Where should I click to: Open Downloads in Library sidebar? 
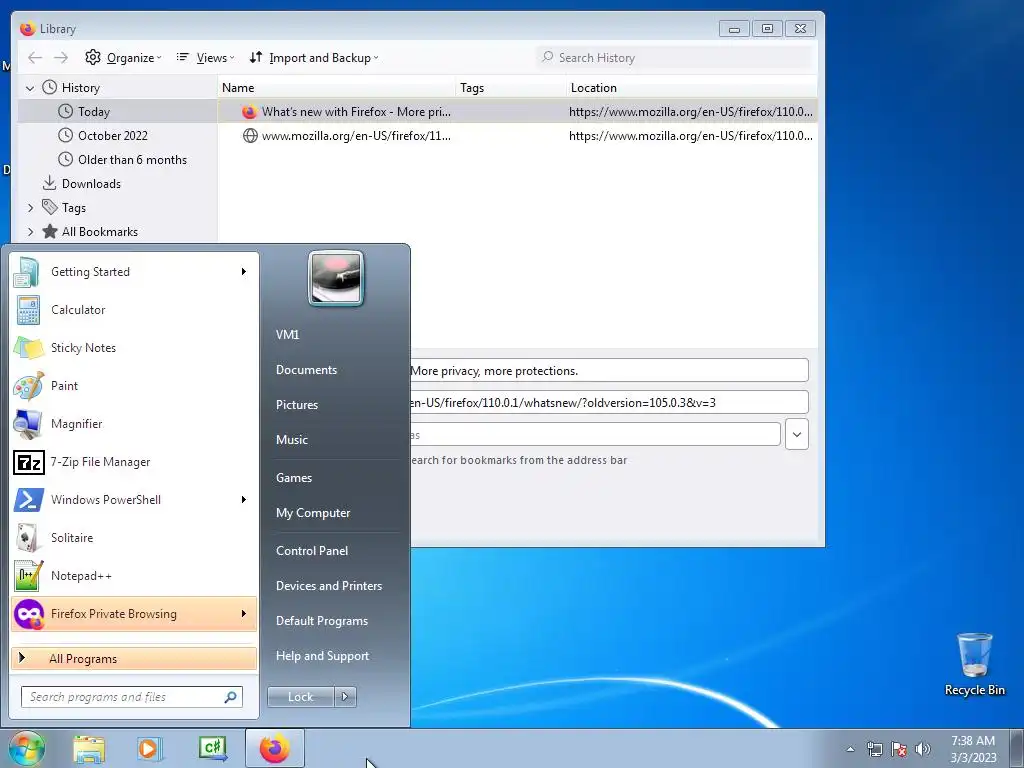91,184
